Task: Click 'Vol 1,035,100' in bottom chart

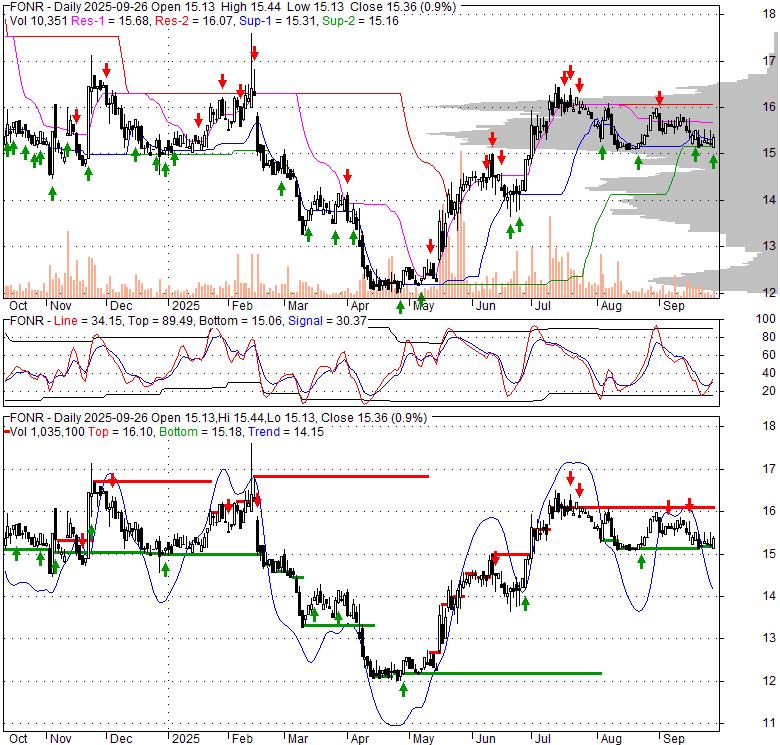Action: point(47,432)
